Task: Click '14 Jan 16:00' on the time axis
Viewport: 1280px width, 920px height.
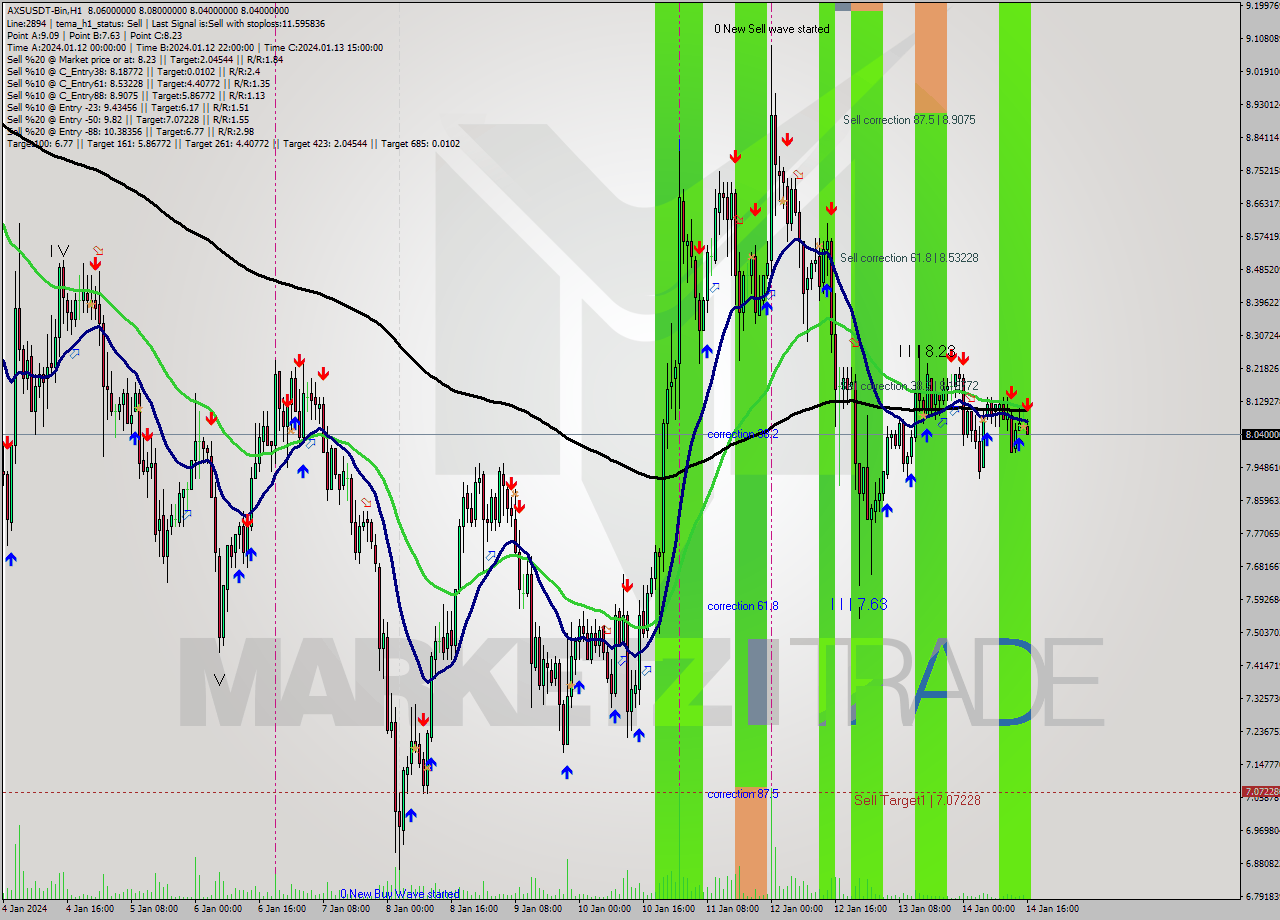Action: tap(1052, 909)
